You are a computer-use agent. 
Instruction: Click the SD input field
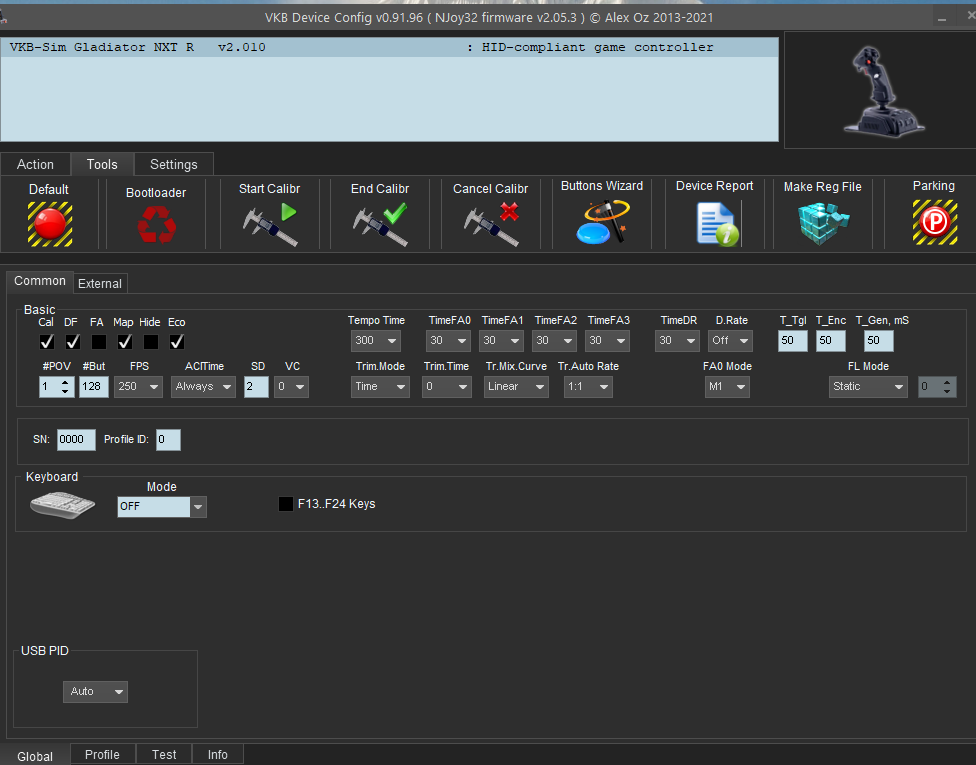click(x=256, y=387)
